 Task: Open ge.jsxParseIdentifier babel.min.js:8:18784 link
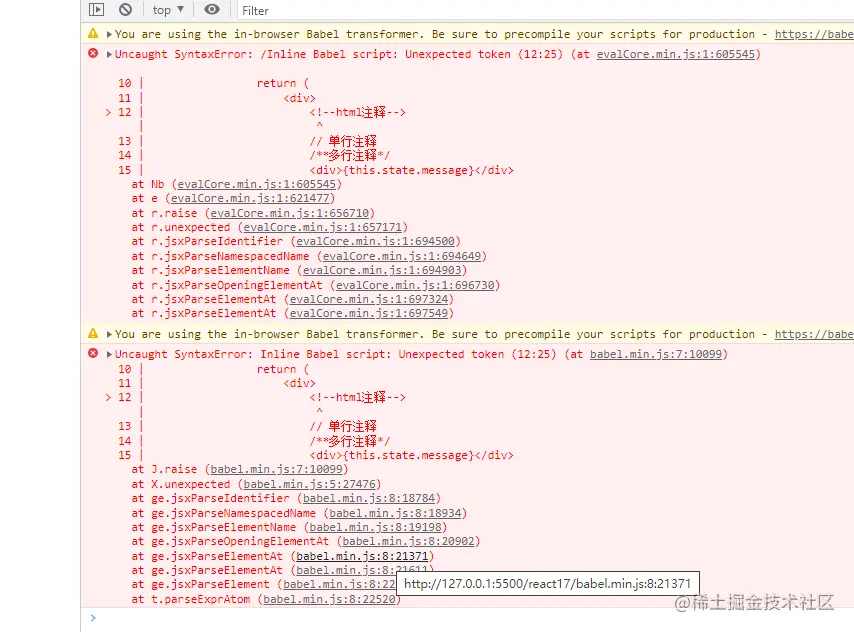369,499
